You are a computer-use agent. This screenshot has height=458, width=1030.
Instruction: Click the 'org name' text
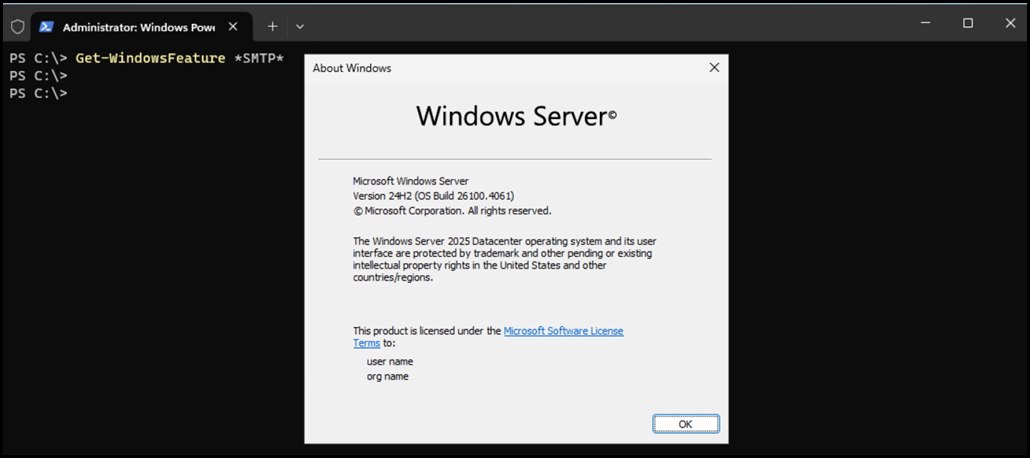click(388, 377)
